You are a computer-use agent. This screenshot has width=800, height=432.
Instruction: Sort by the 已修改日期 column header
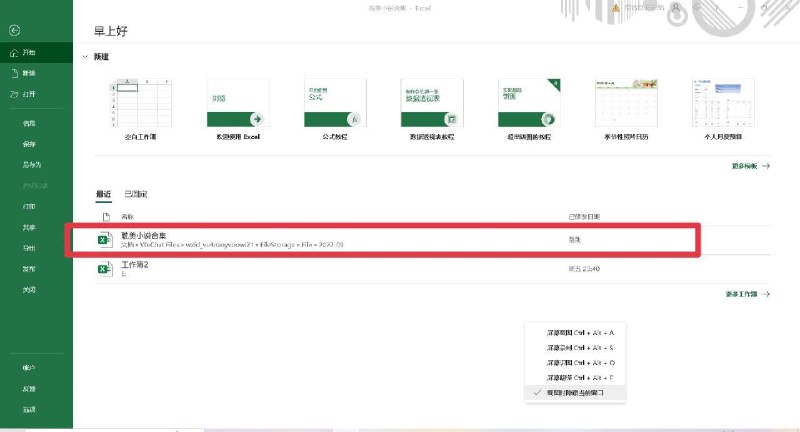tap(584, 217)
